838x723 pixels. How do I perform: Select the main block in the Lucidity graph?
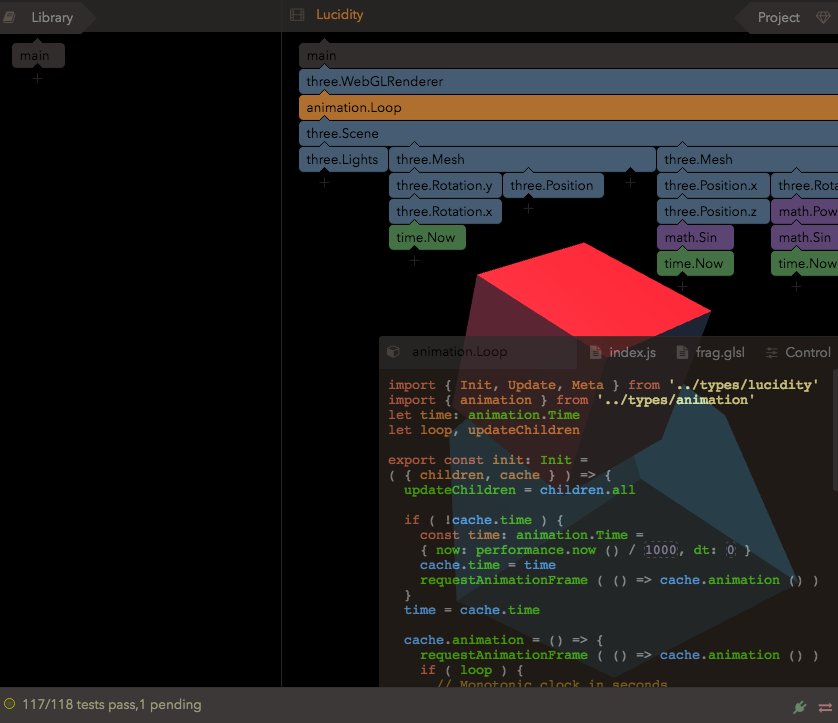(568, 56)
